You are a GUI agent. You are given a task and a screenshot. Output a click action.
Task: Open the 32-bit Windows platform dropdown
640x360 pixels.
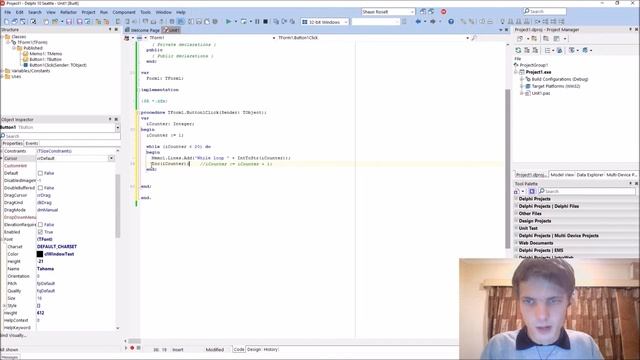click(x=346, y=22)
